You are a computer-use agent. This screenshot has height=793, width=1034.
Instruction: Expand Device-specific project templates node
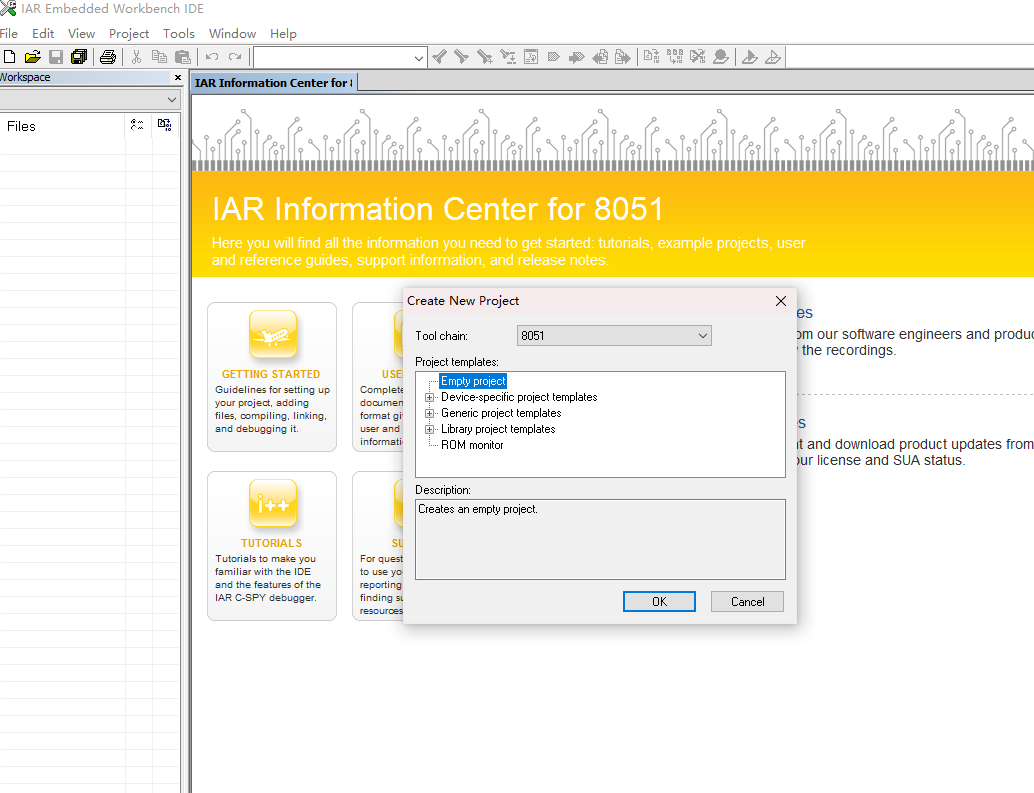pyautogui.click(x=429, y=397)
